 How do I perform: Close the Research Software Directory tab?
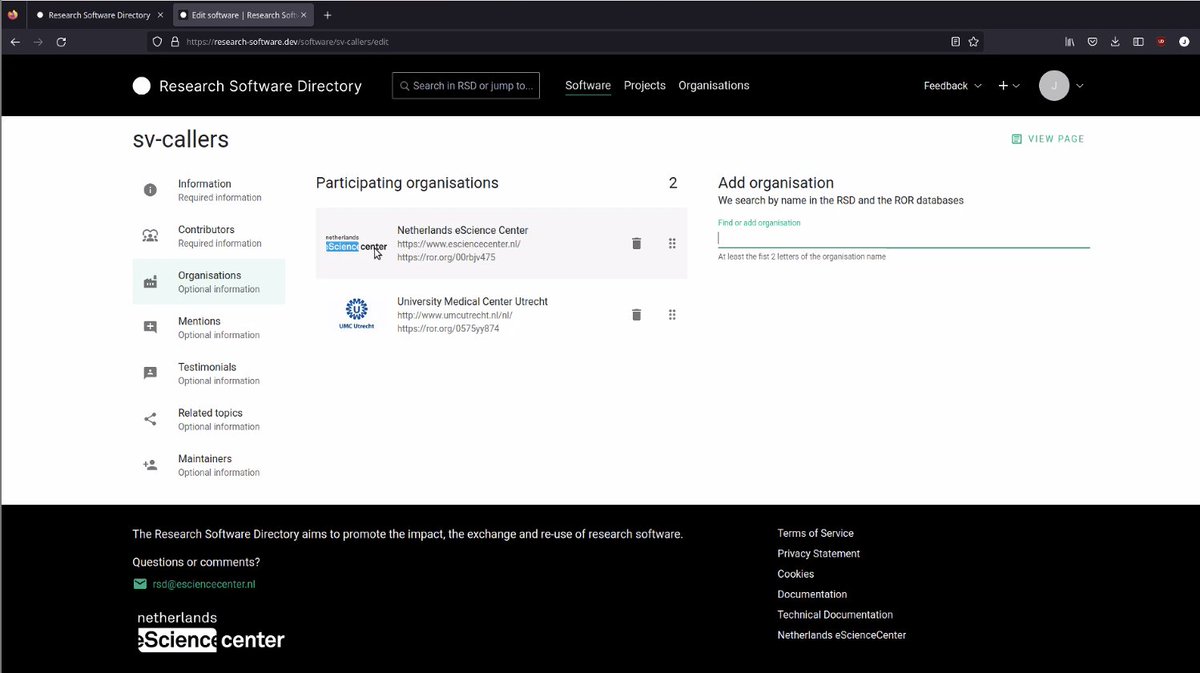coord(160,15)
